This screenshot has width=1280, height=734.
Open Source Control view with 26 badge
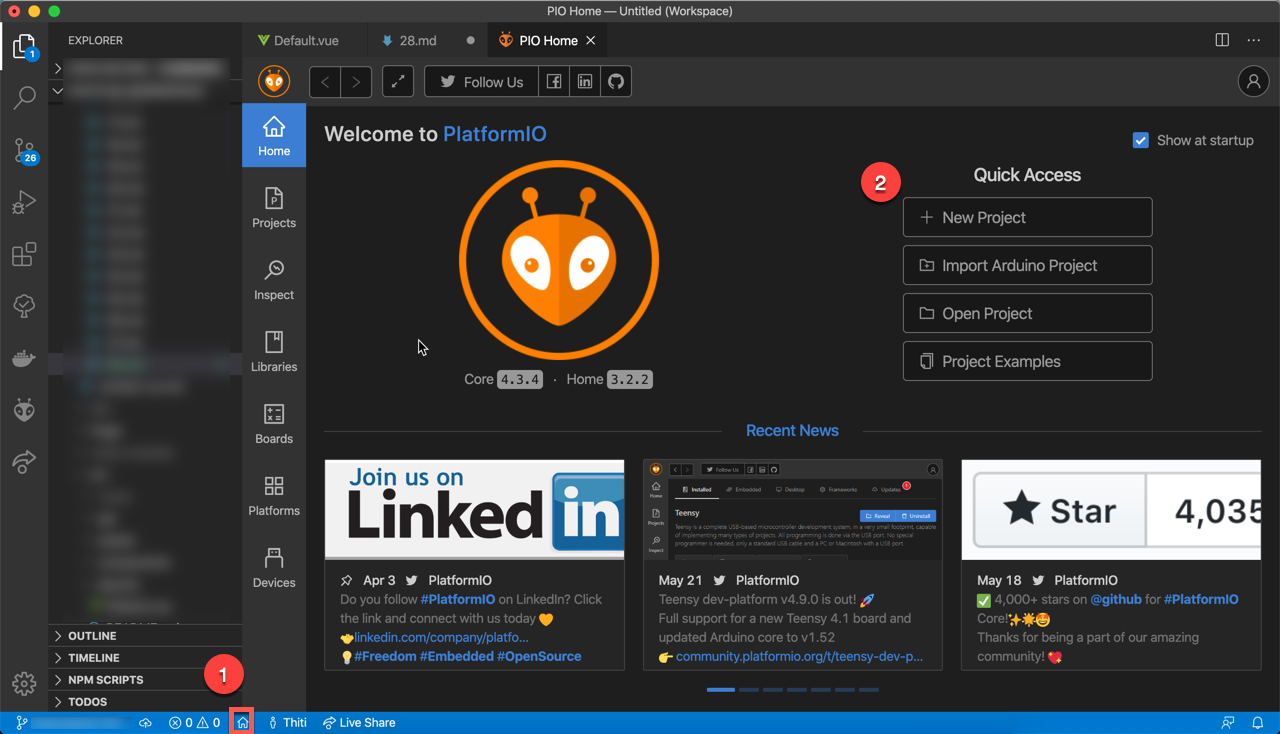coord(24,150)
